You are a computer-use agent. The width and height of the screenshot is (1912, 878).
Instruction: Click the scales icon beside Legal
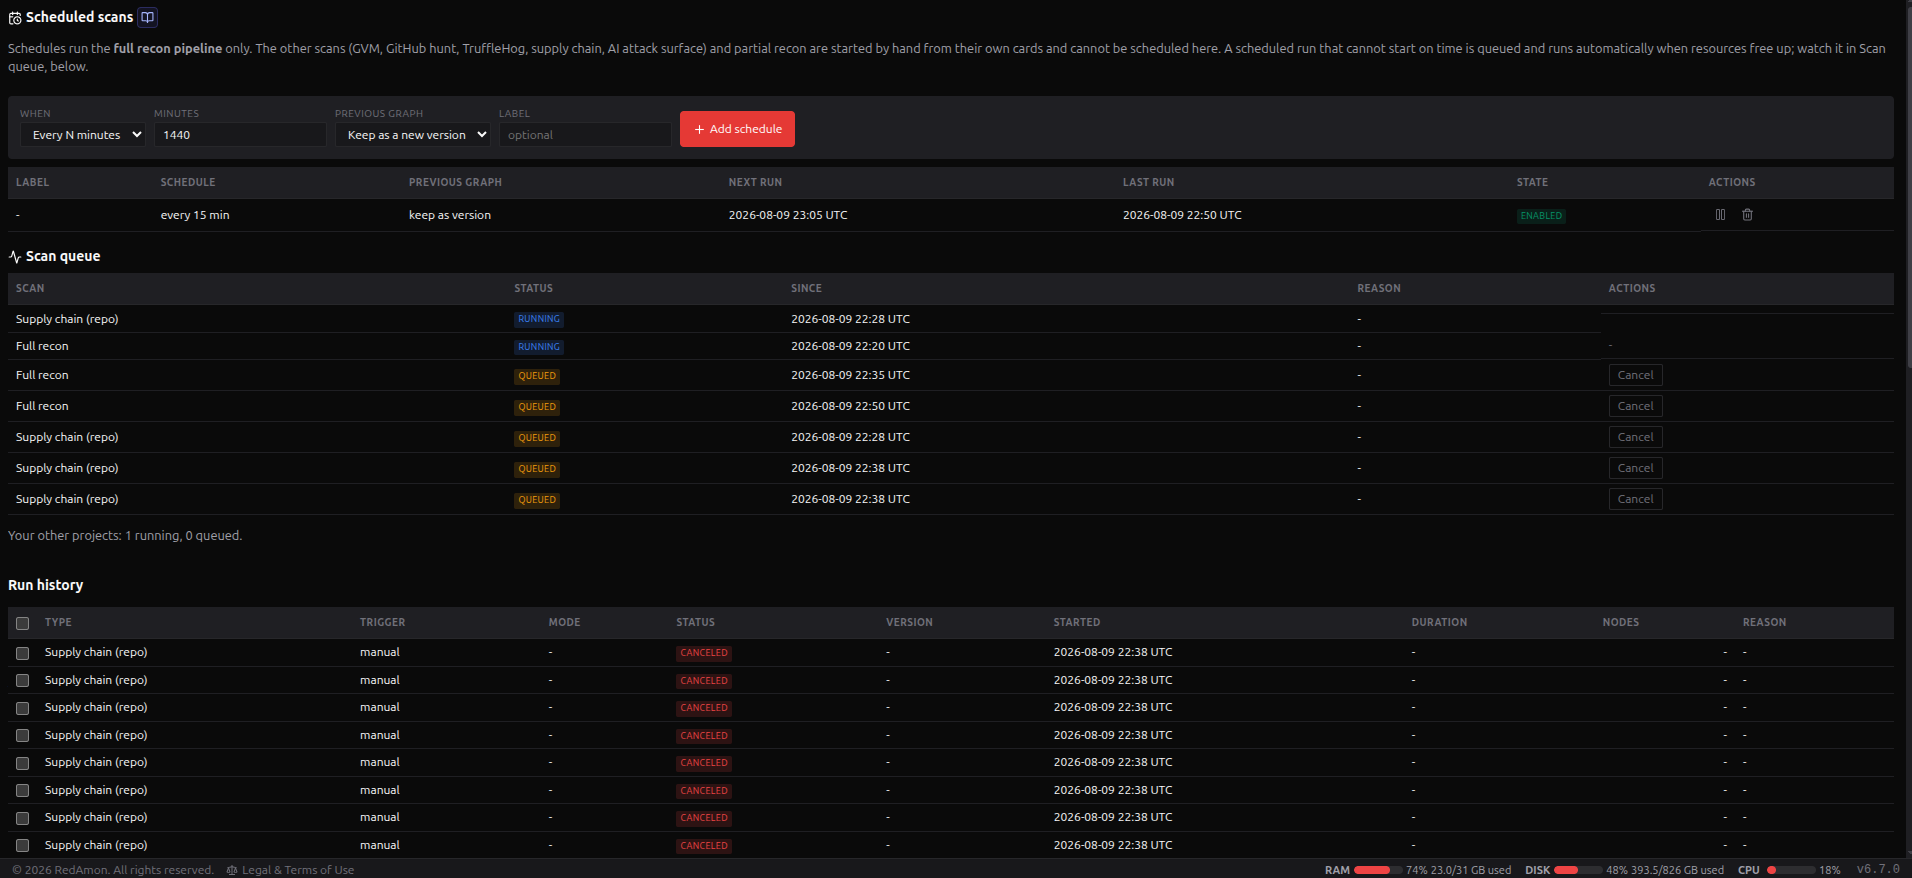[x=232, y=870]
